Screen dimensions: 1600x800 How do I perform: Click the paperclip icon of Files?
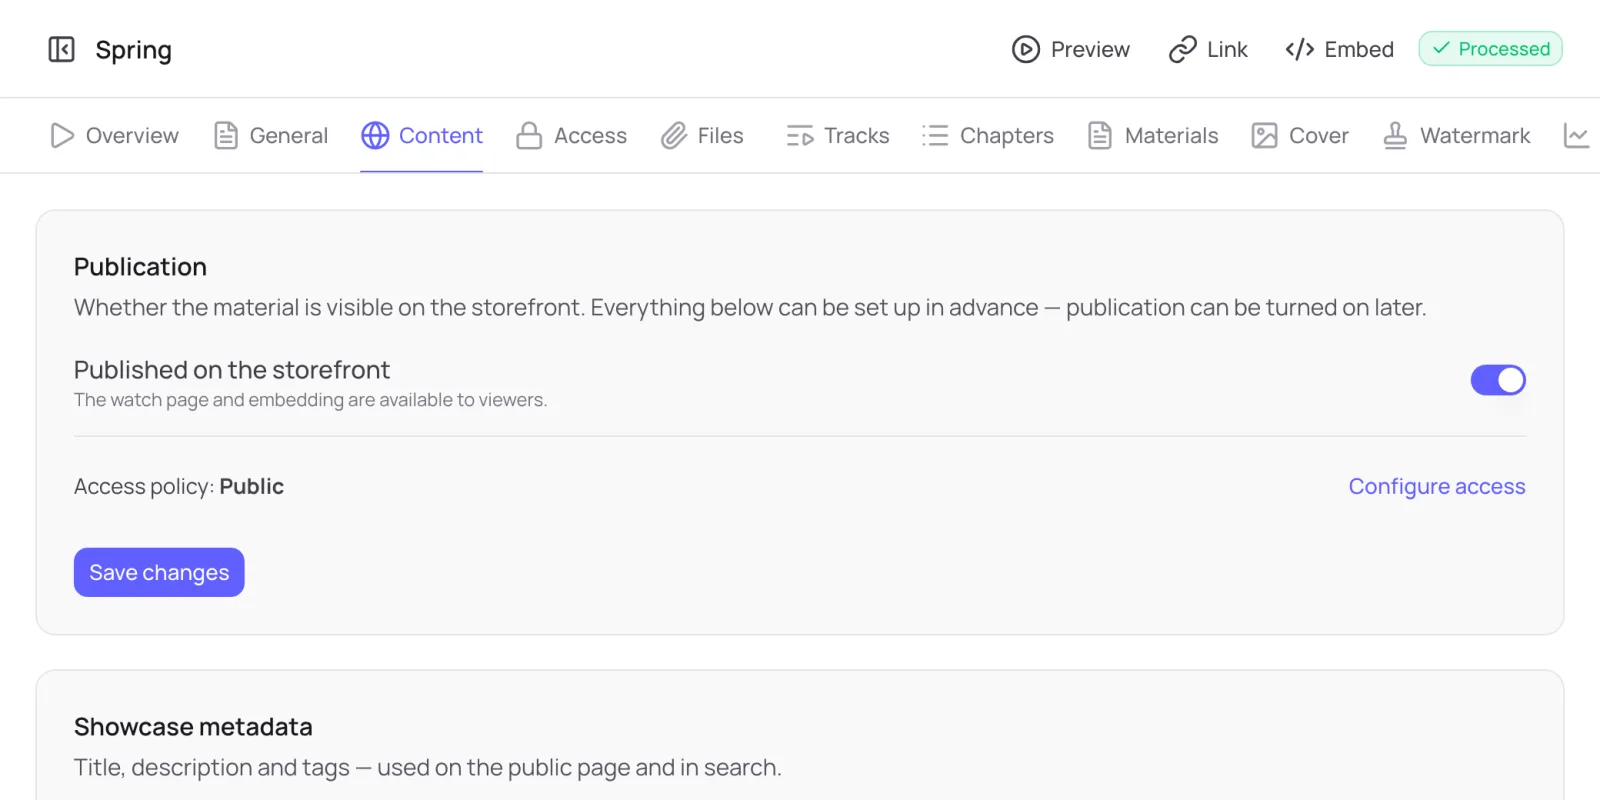point(674,135)
